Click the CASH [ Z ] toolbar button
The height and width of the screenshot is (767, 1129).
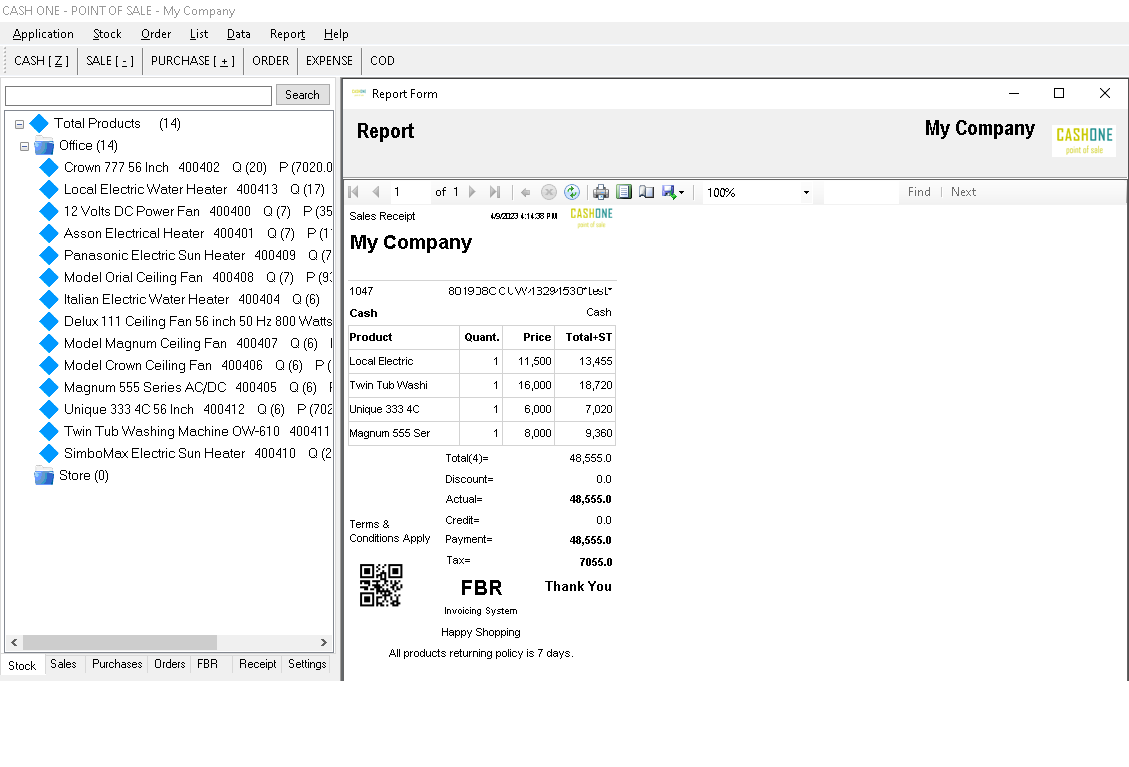(x=42, y=60)
